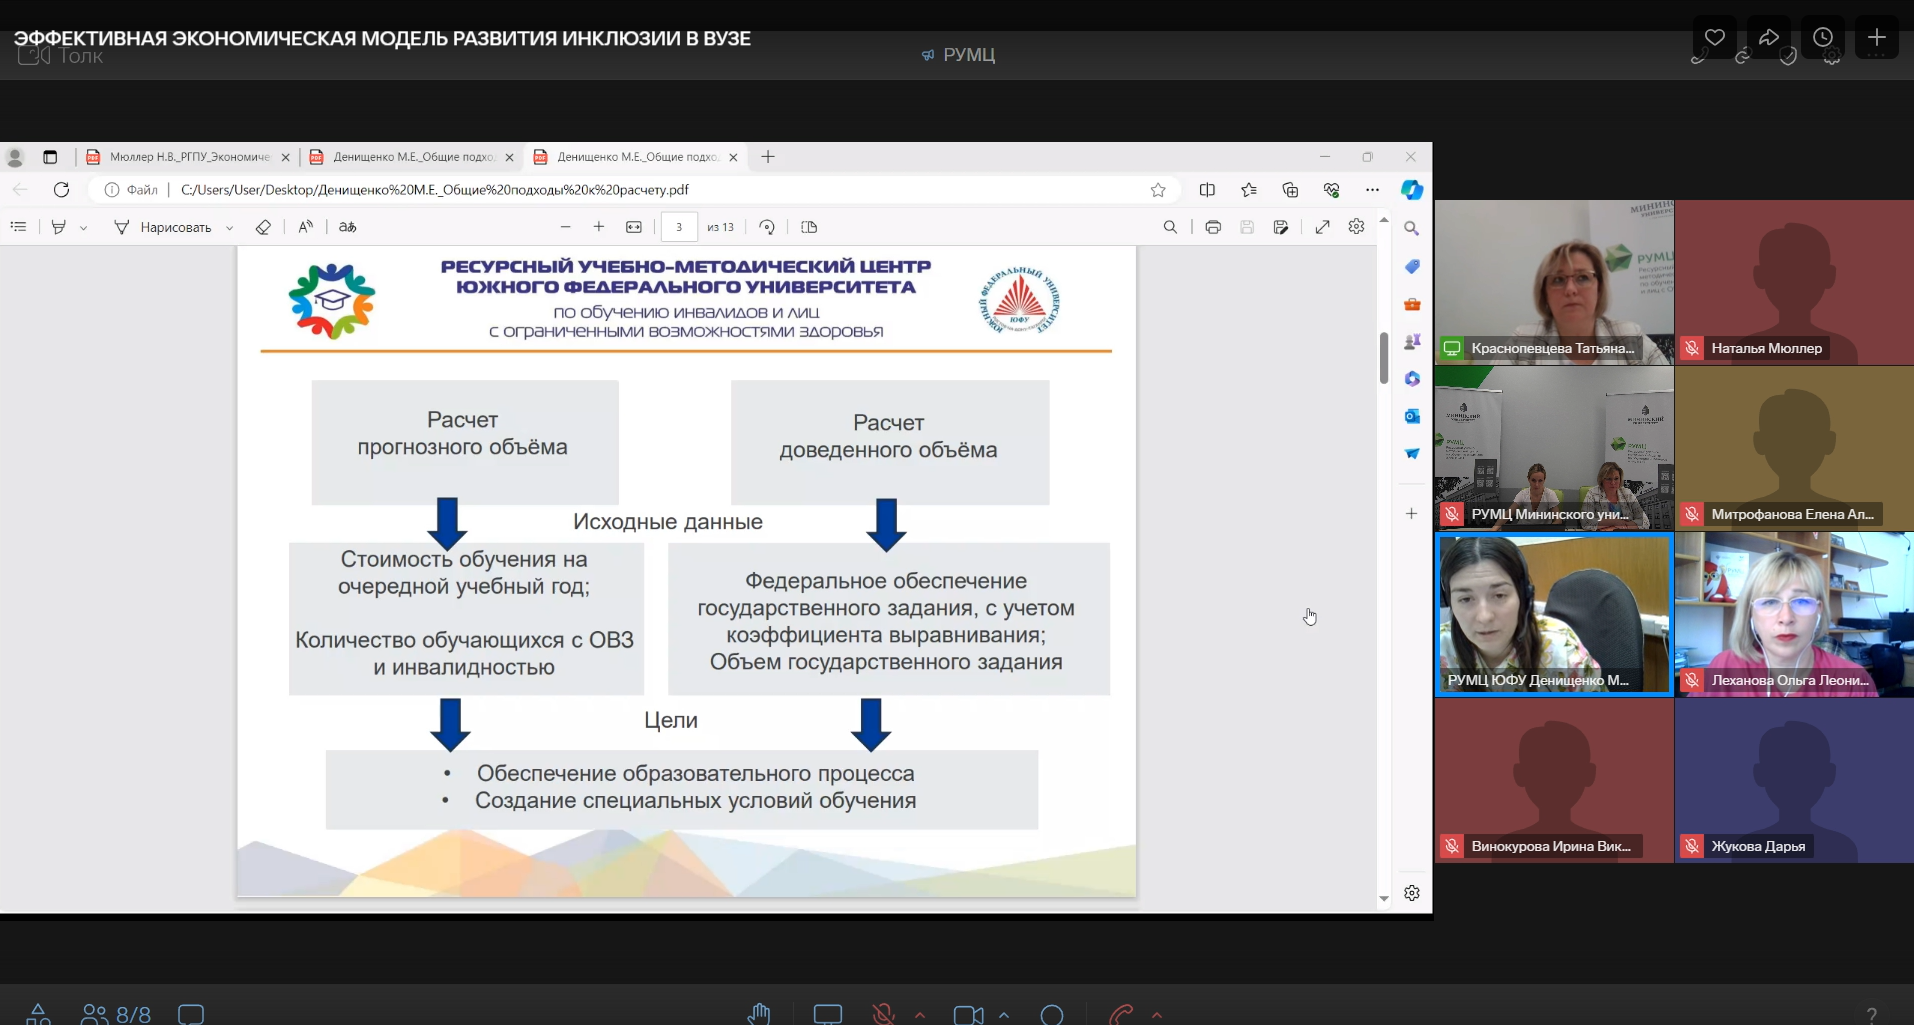
Task: Click the heart (like) icon
Action: click(x=1714, y=38)
